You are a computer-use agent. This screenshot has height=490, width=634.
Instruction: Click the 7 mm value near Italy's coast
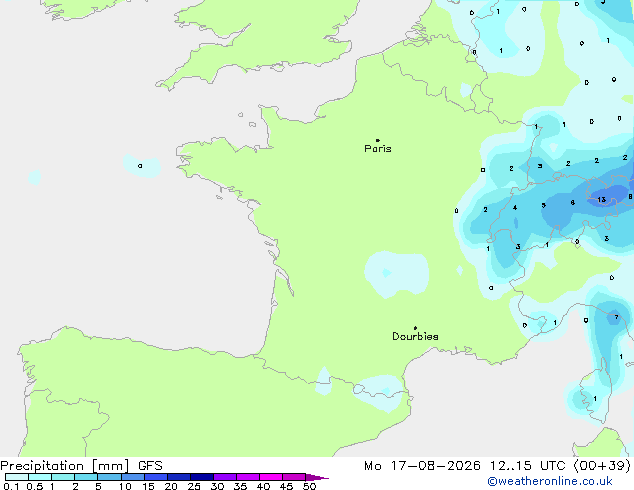616,317
